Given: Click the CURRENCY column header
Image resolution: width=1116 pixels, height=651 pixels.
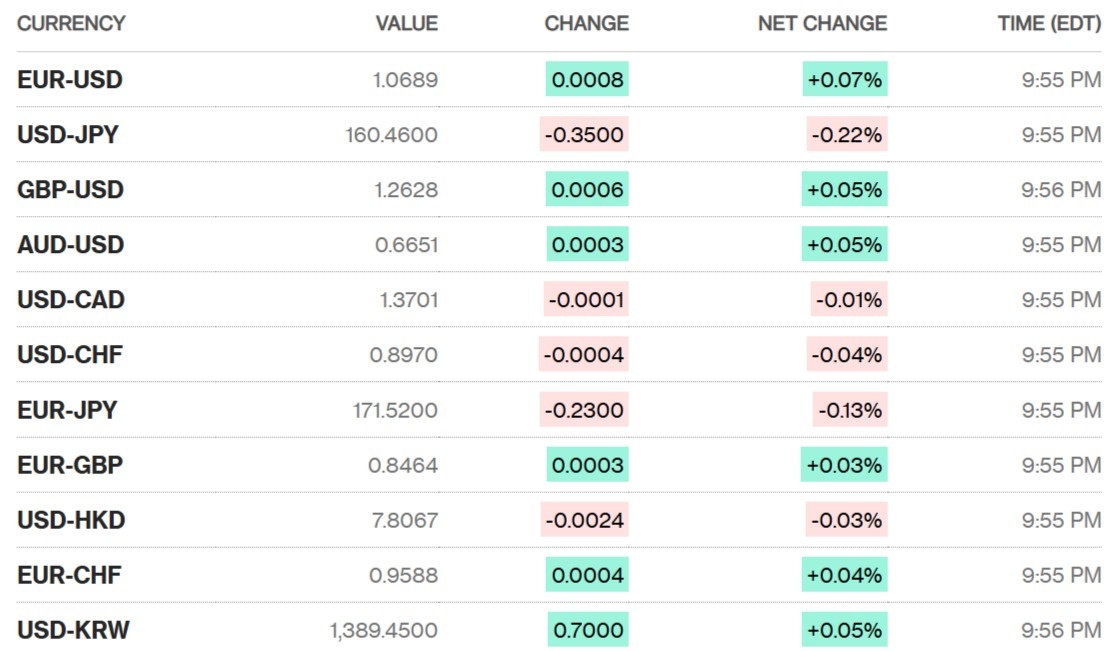Looking at the screenshot, I should pos(71,23).
